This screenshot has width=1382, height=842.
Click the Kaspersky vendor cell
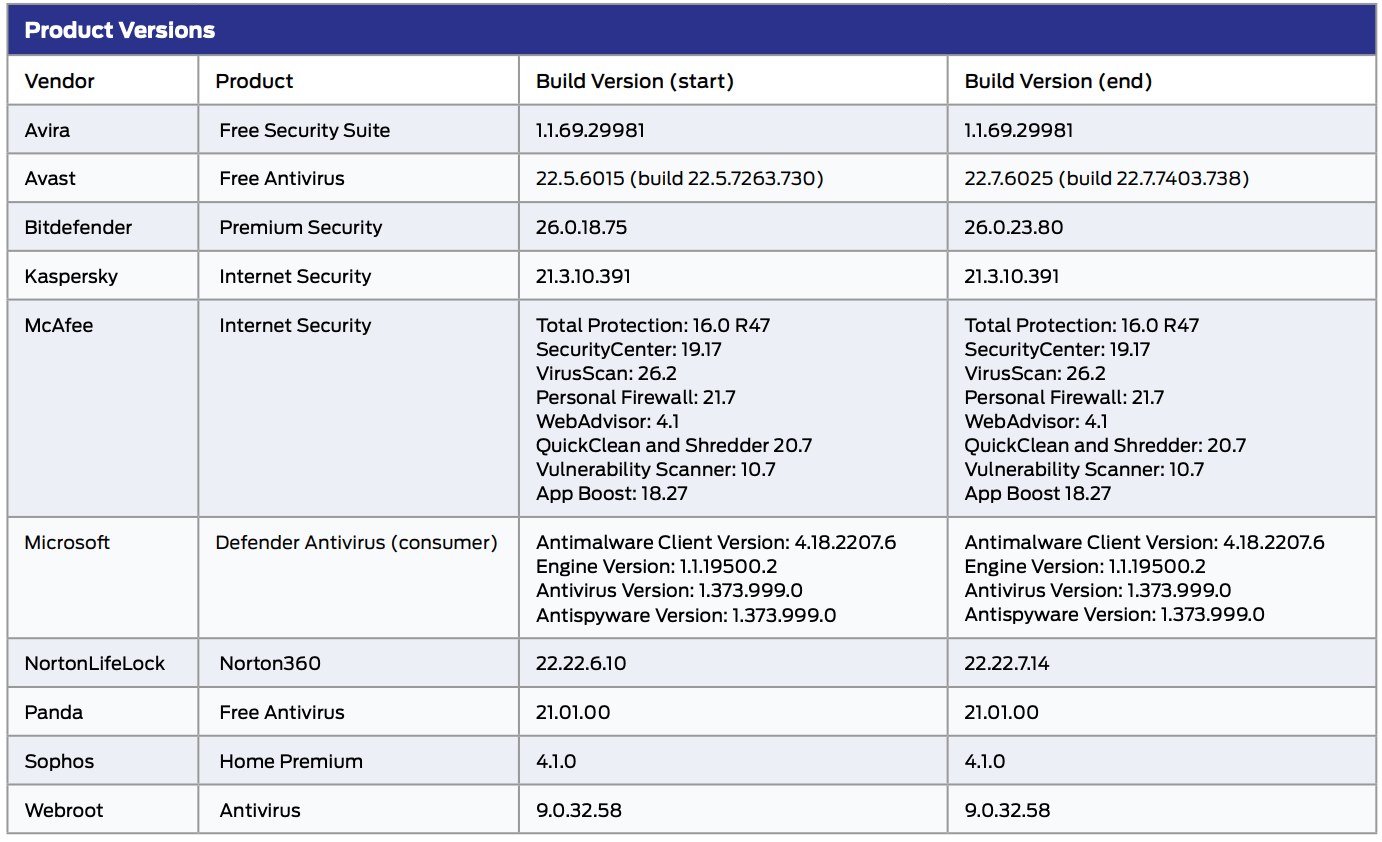tap(71, 276)
